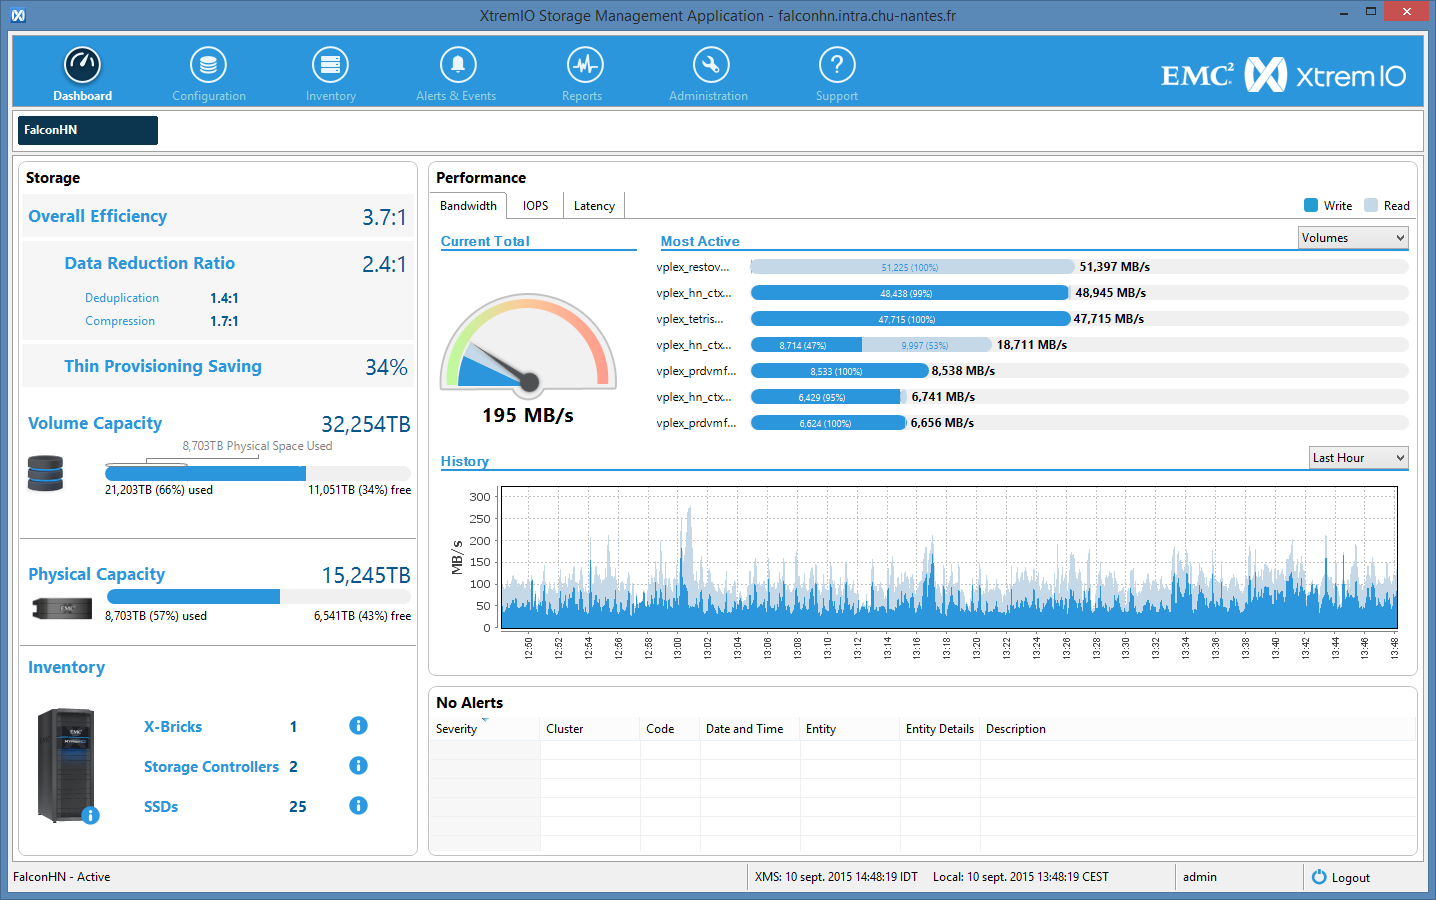Open the Inventory toolbar icon
The width and height of the screenshot is (1436, 900).
(x=330, y=66)
